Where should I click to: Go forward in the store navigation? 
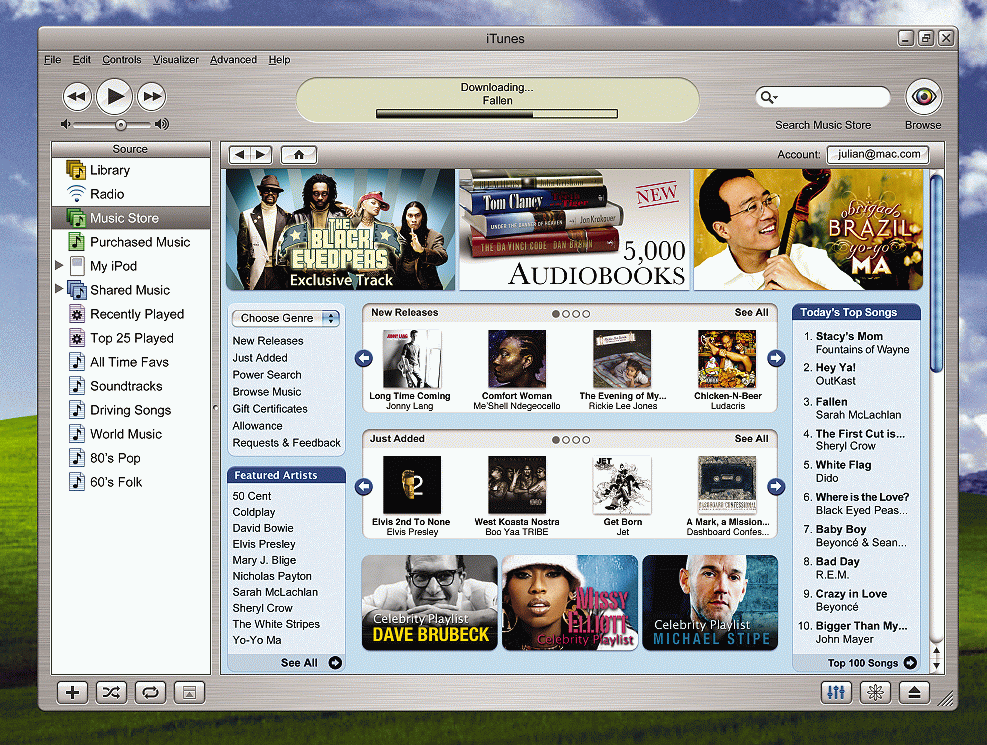click(x=261, y=155)
